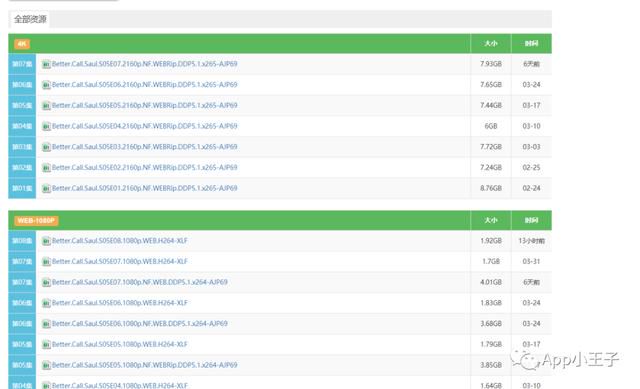Select the 3.68GB size cell
Viewport: 640px width, 389px height.
pyautogui.click(x=491, y=324)
